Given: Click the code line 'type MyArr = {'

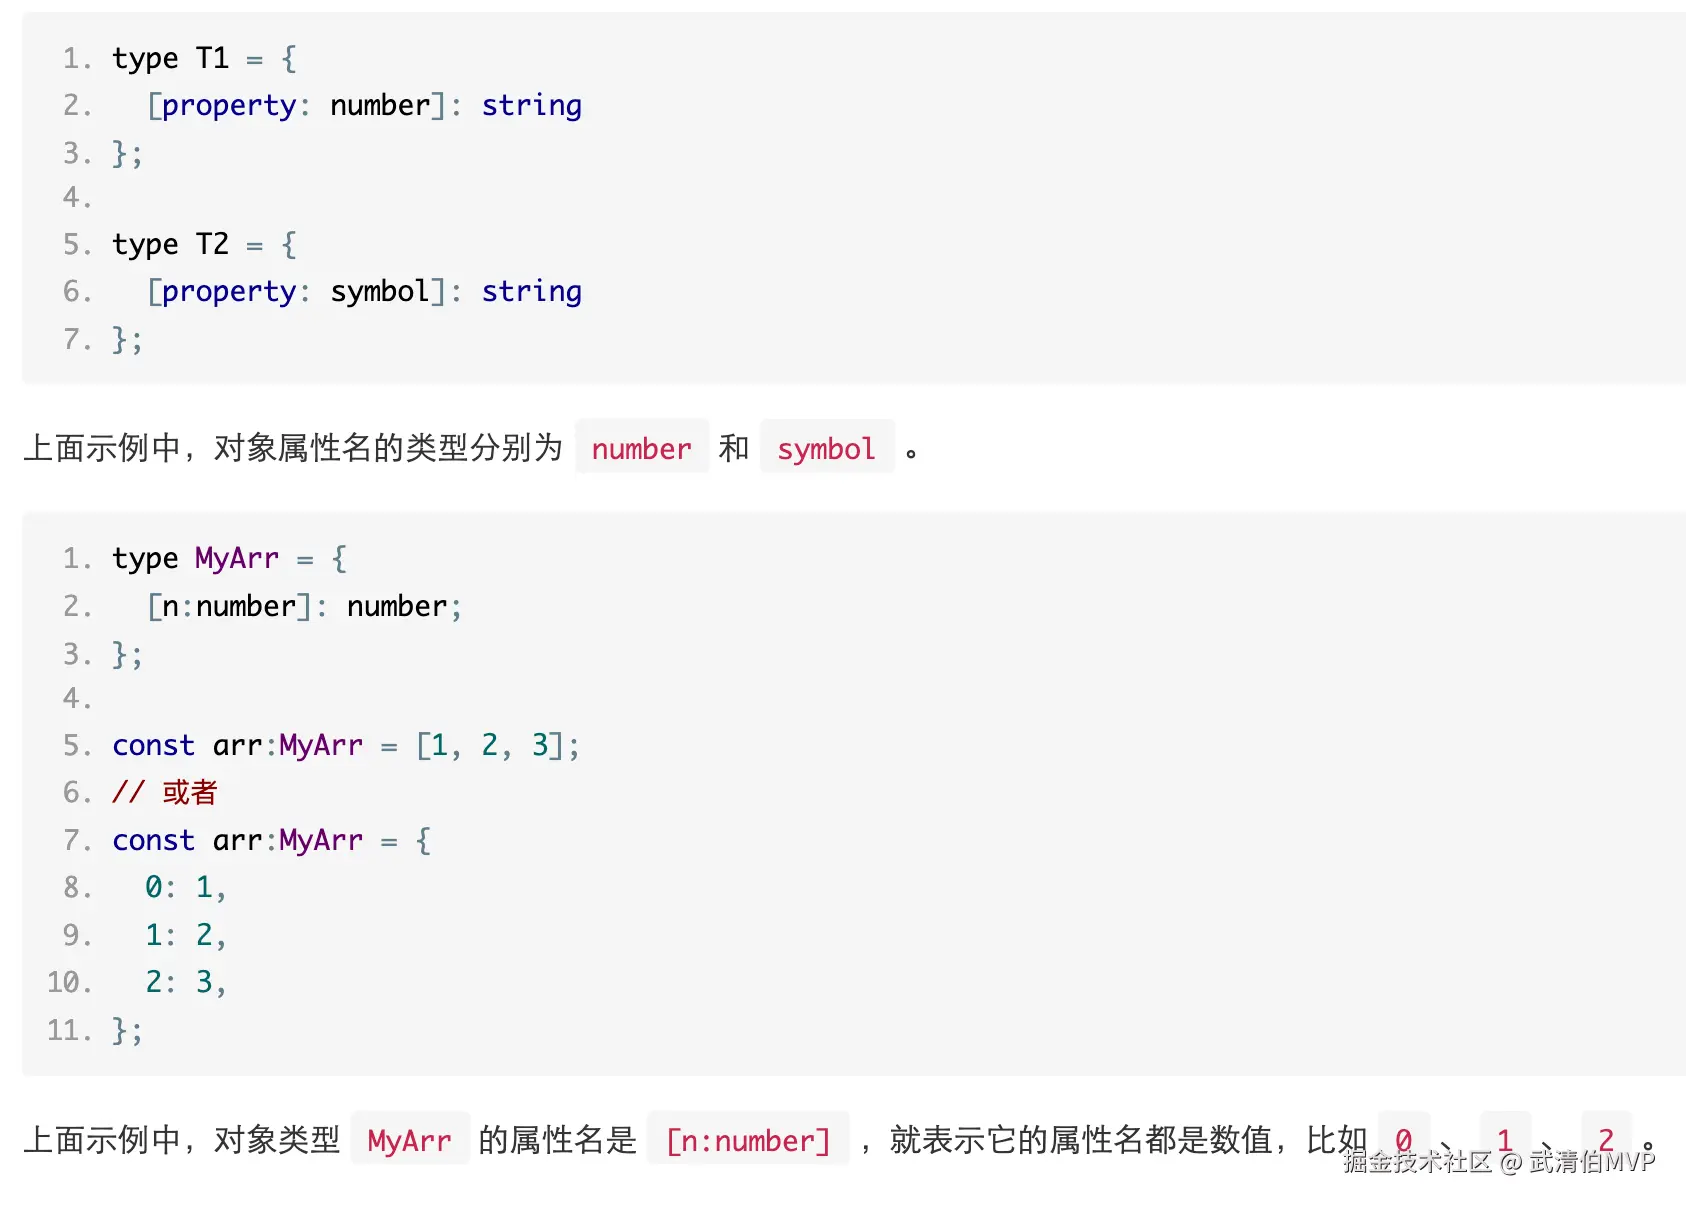Looking at the screenshot, I should (x=230, y=558).
